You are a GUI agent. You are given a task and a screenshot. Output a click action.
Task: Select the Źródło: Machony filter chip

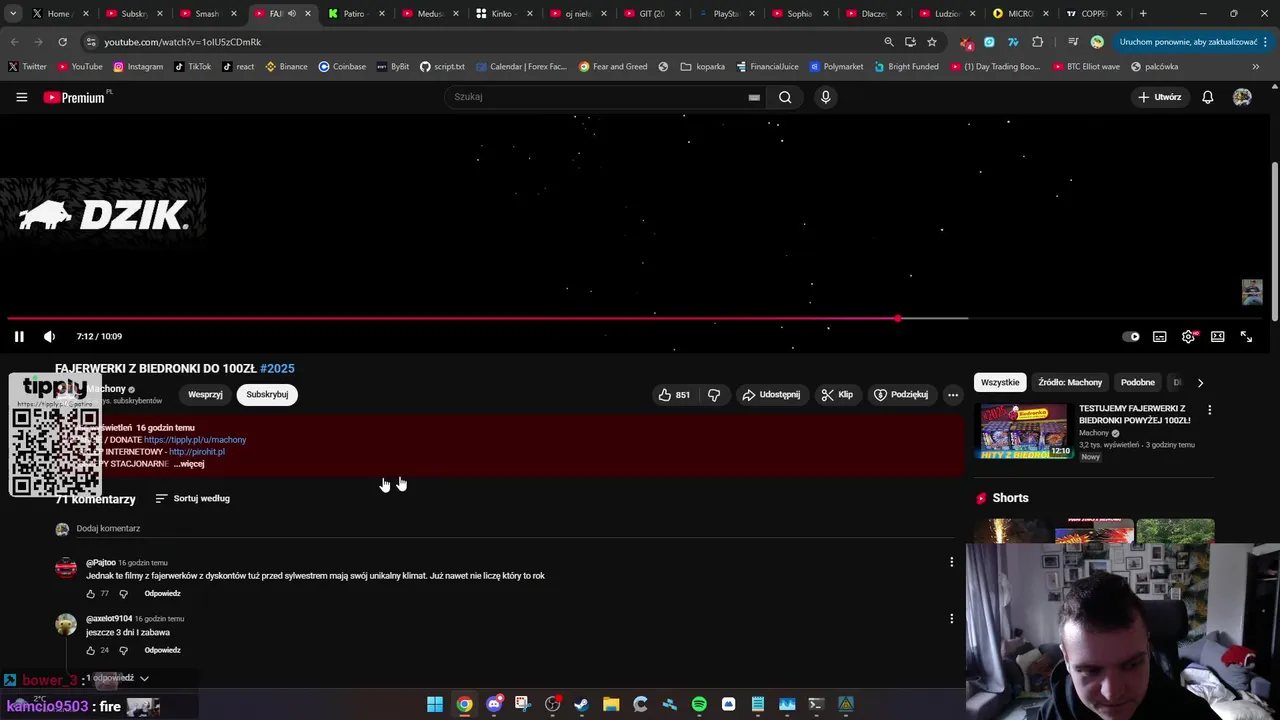coord(1070,382)
